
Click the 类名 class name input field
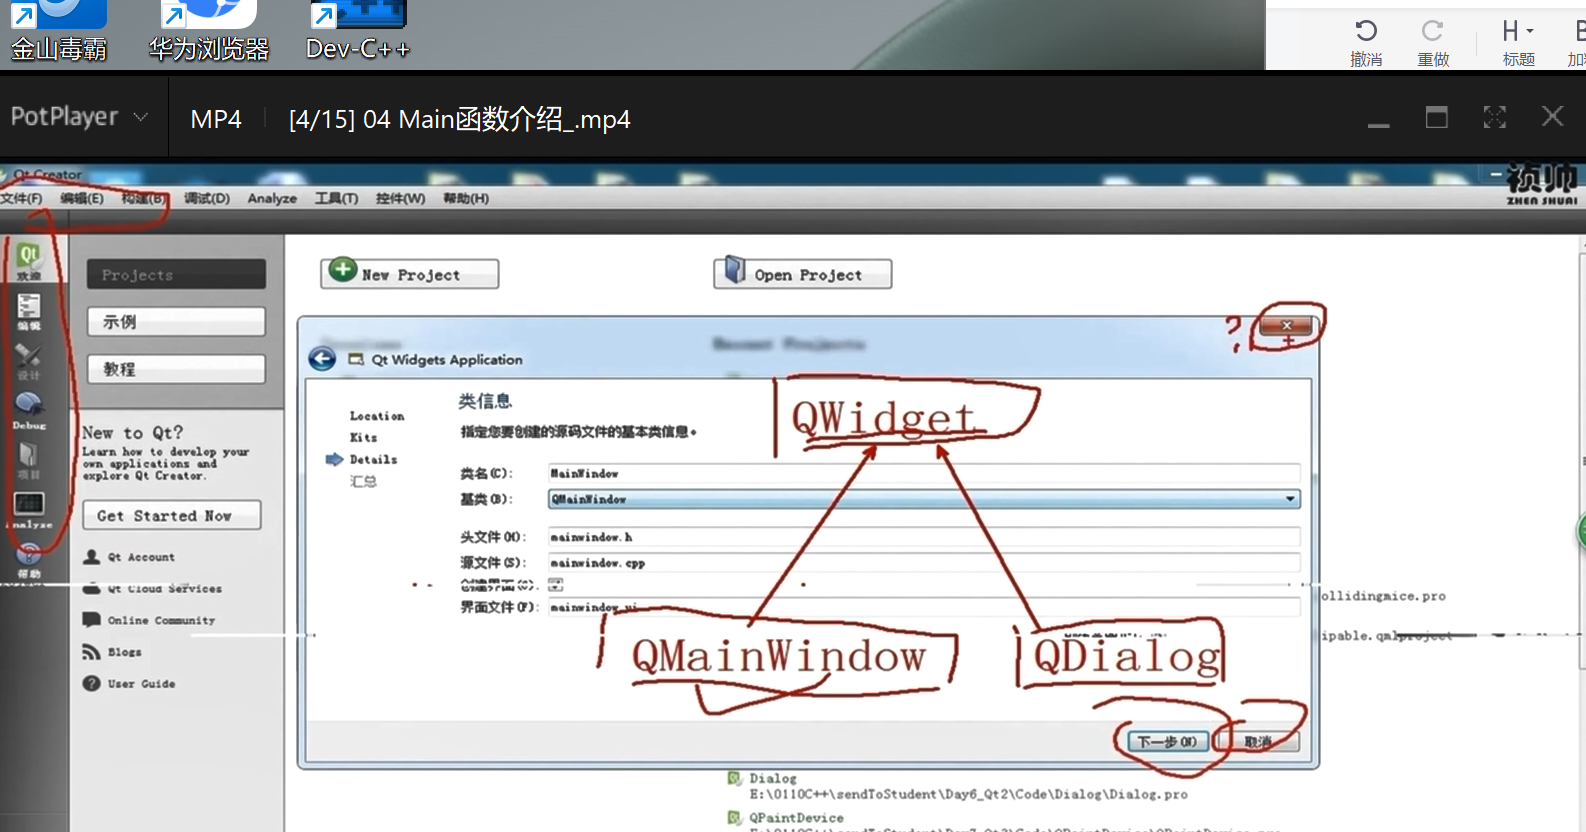pos(924,473)
